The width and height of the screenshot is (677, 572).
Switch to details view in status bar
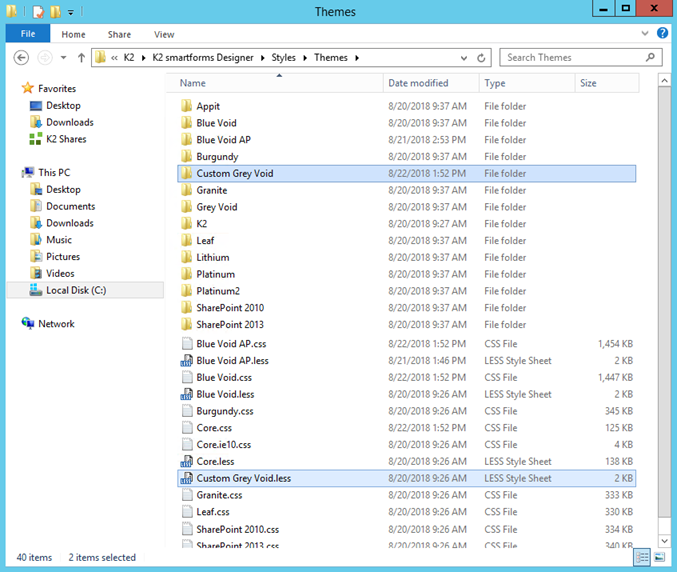(642, 557)
